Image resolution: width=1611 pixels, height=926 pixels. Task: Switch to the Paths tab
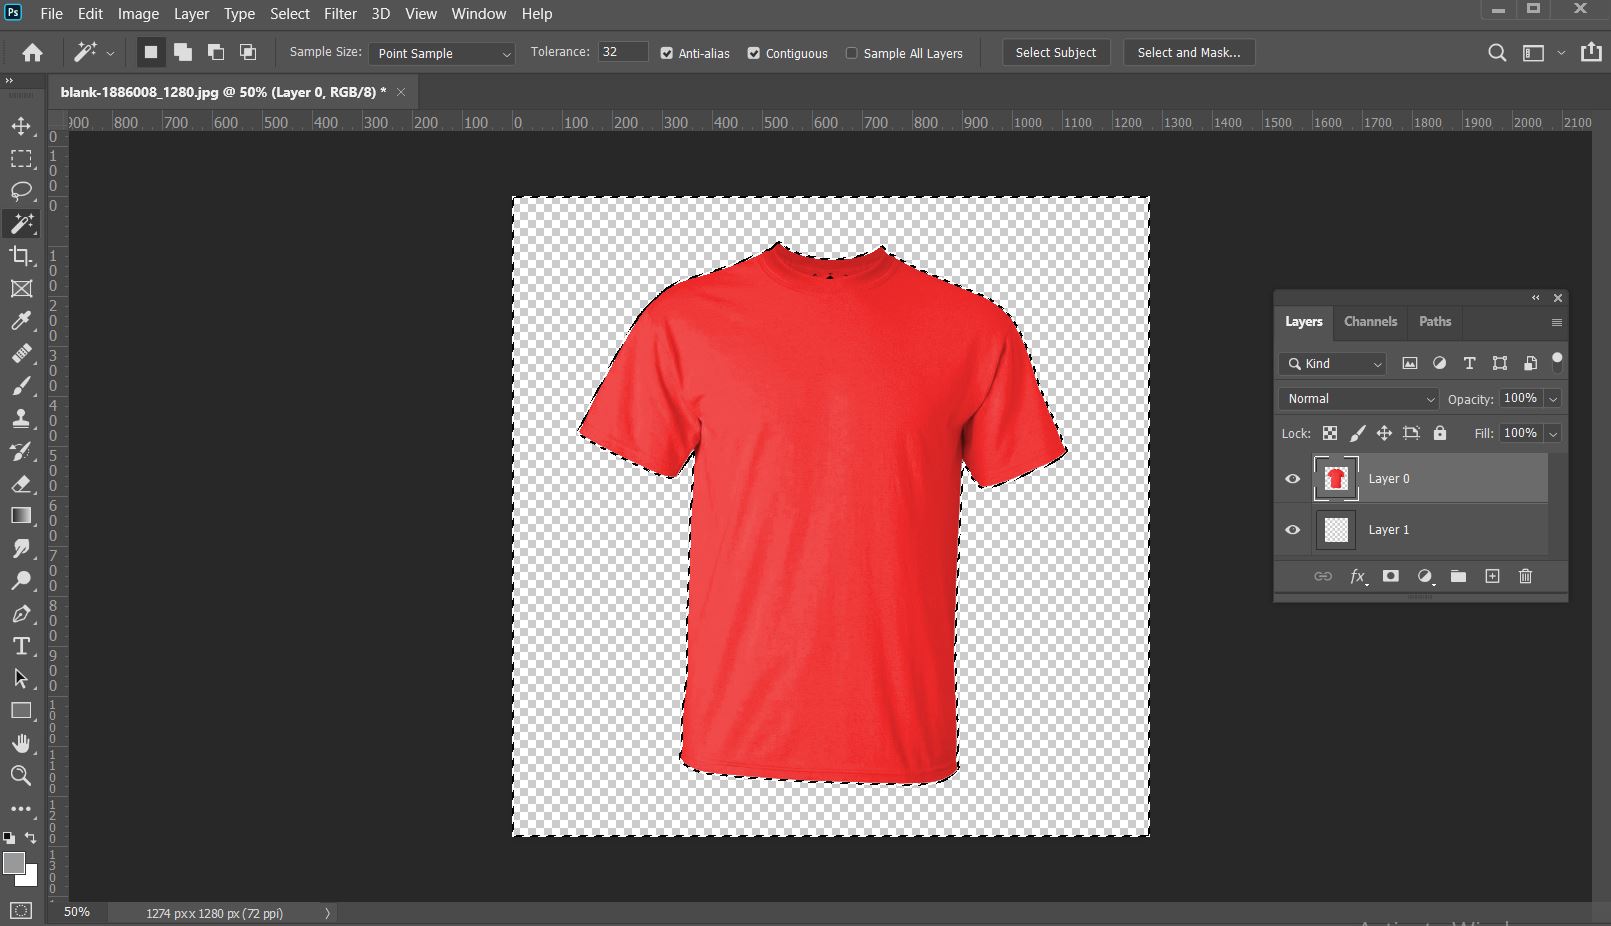click(x=1434, y=321)
